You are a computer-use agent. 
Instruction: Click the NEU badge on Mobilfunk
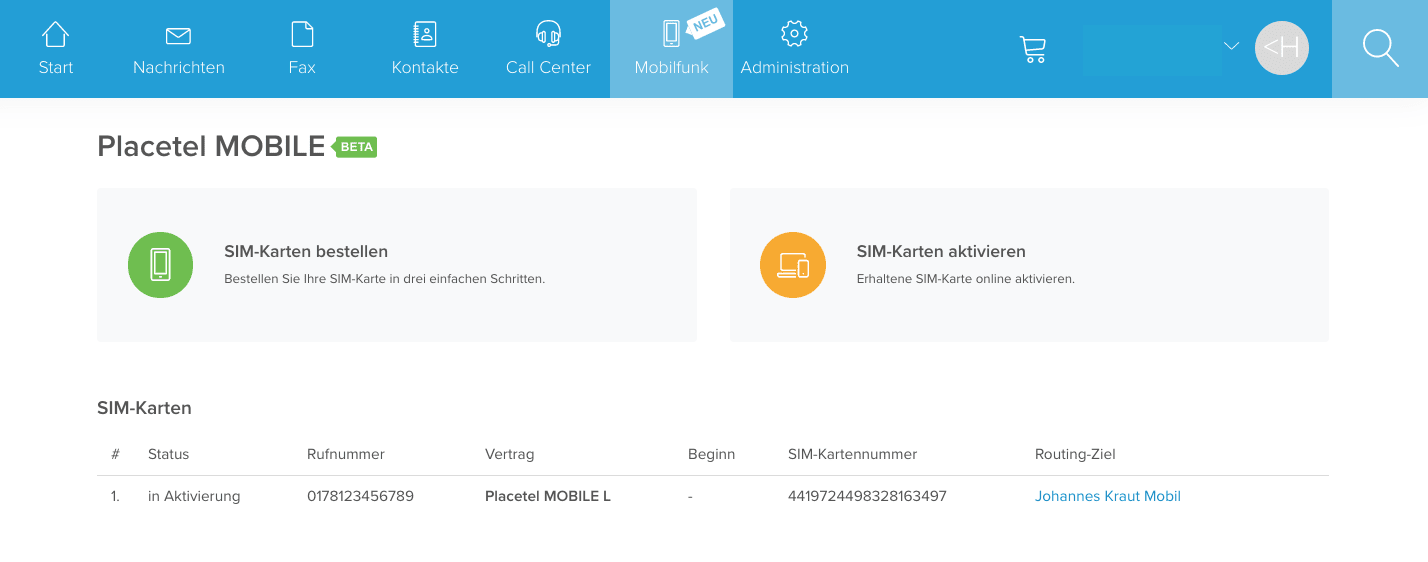[706, 24]
